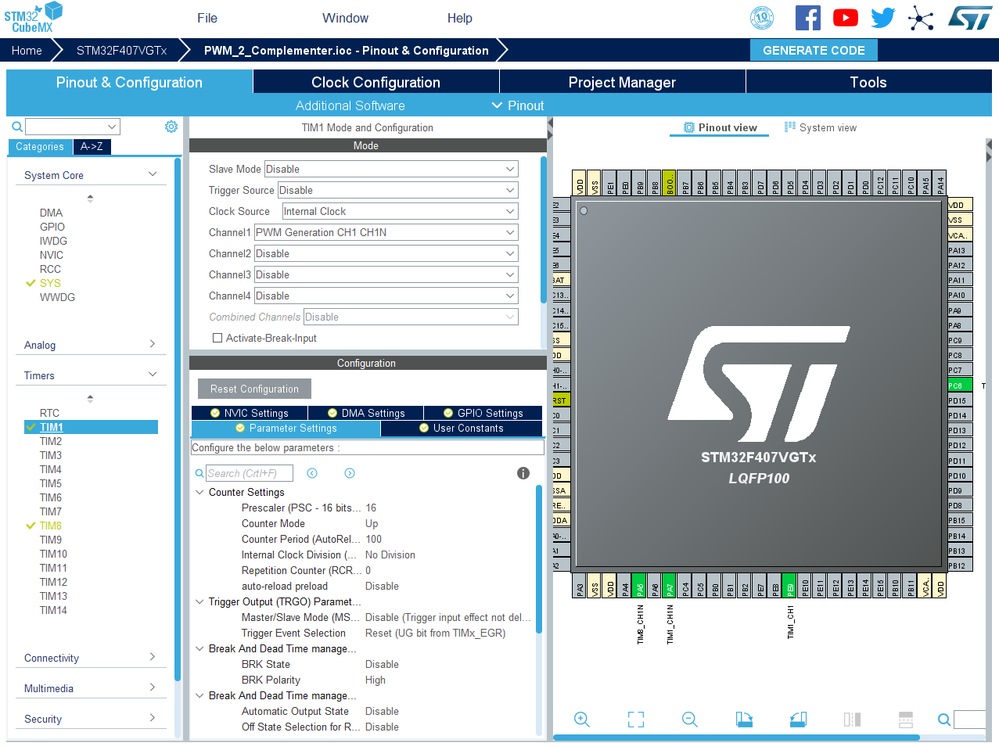Screen dimensions: 999x746
Task: Click the peripheral search combo box
Action: point(73,127)
